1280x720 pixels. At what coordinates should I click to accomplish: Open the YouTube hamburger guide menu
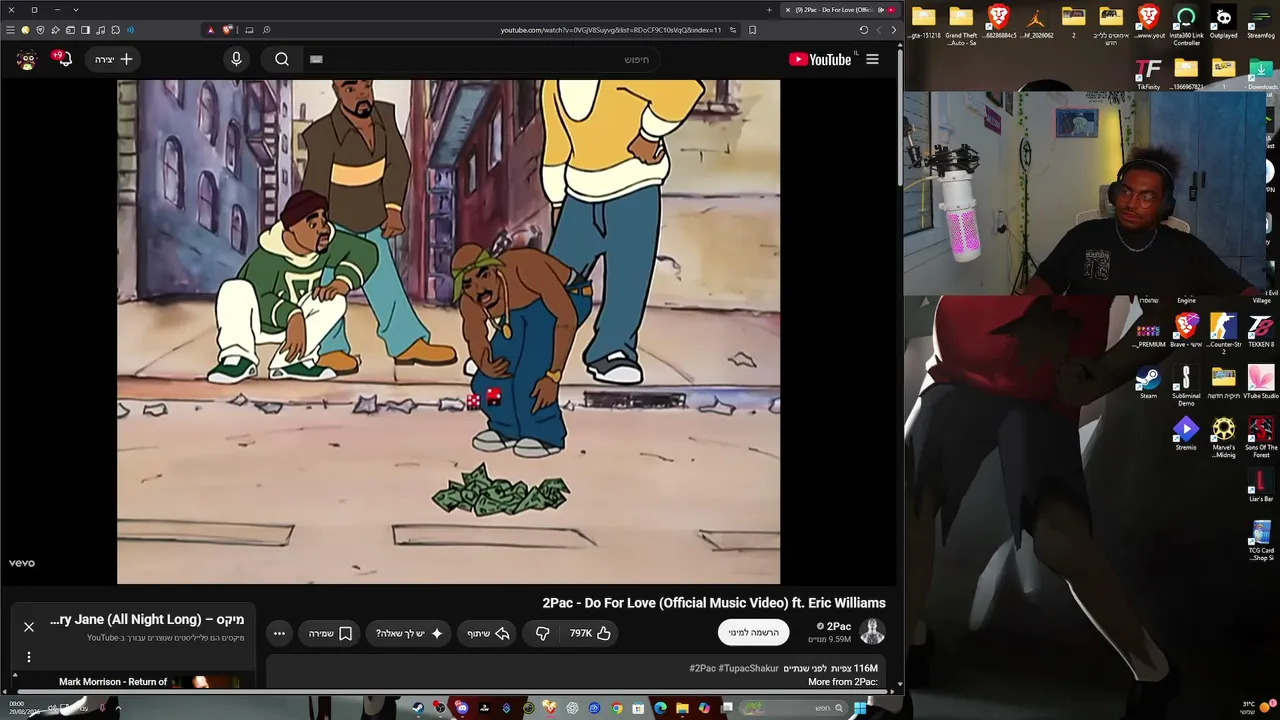tap(872, 59)
